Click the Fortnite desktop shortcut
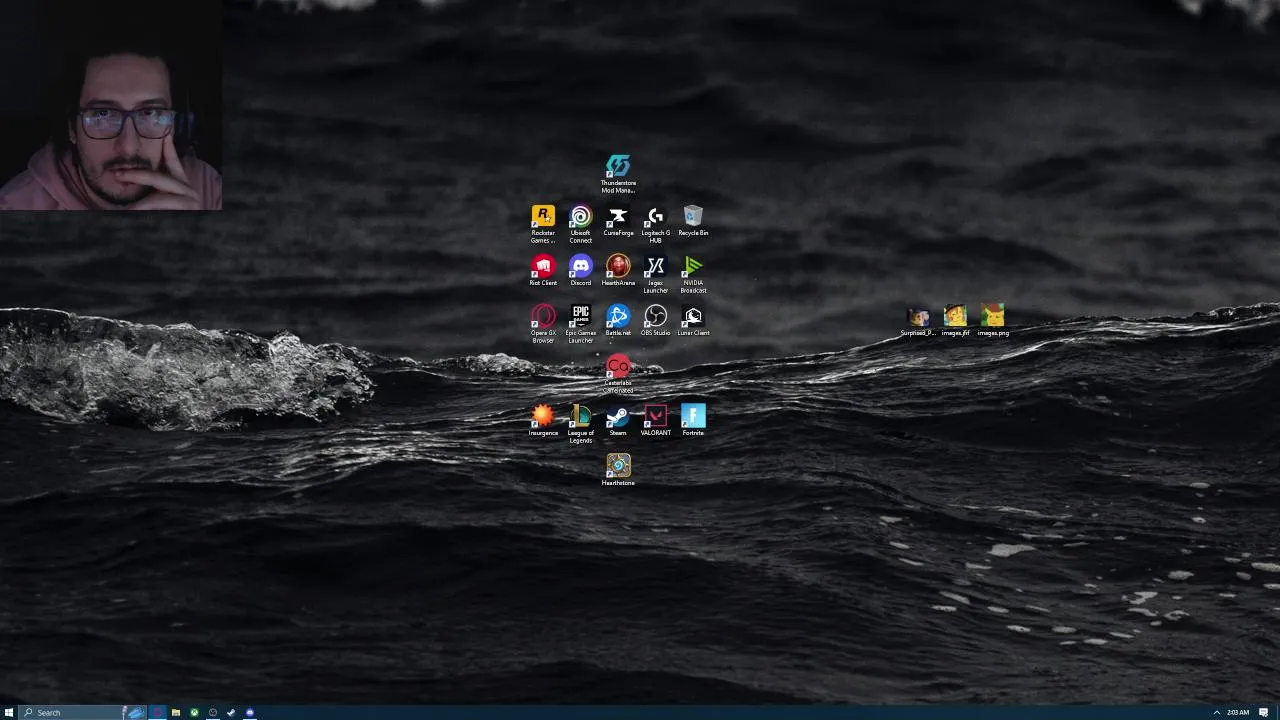This screenshot has width=1280, height=720. (693, 421)
